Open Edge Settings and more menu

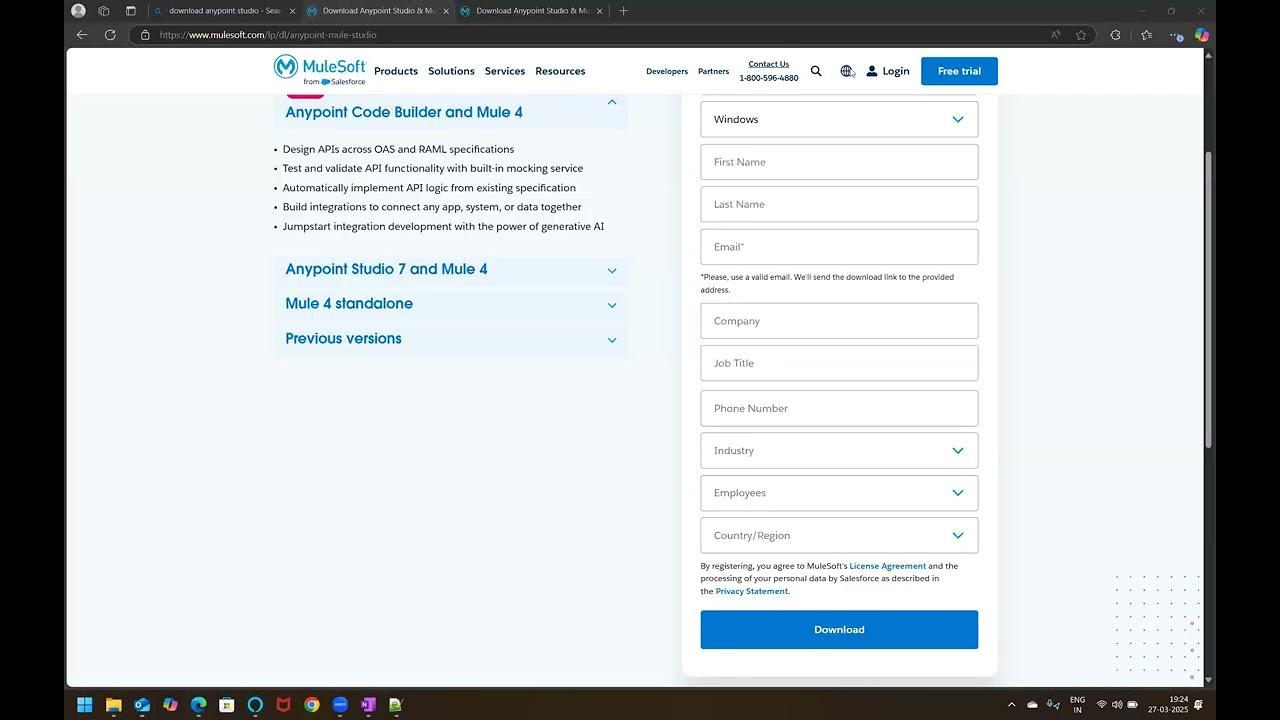point(1176,34)
